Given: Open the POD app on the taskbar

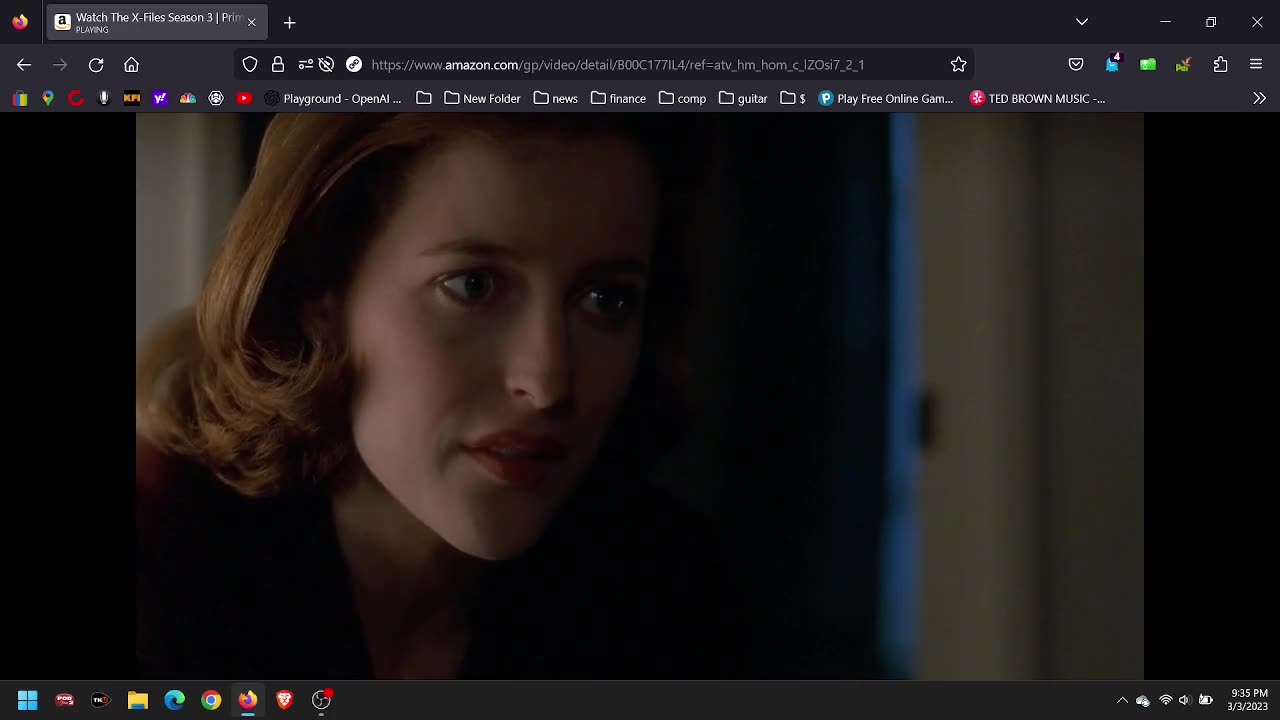Looking at the screenshot, I should 64,700.
